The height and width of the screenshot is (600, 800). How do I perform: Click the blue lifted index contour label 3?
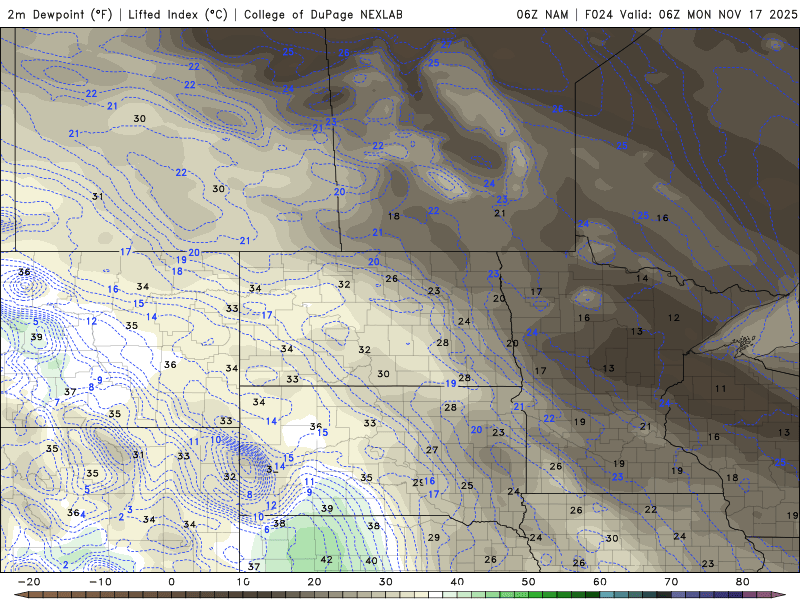(x=130, y=510)
